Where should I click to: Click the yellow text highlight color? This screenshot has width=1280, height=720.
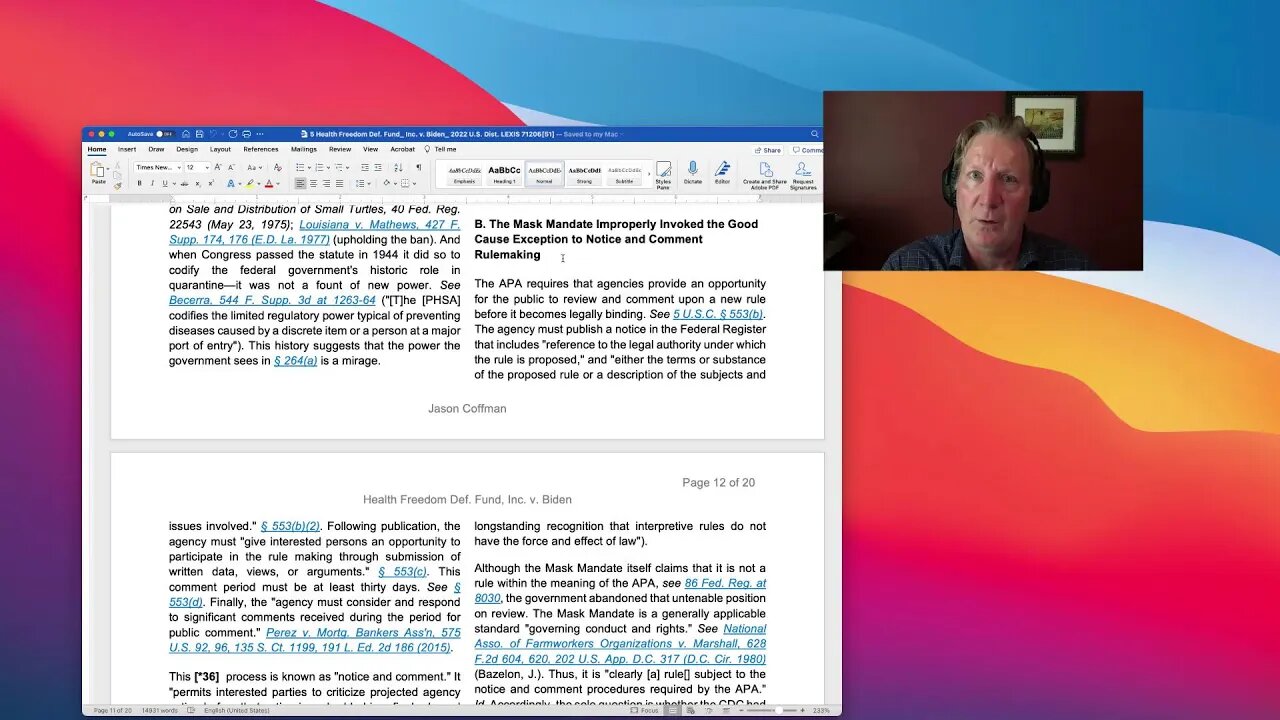pyautogui.click(x=249, y=184)
